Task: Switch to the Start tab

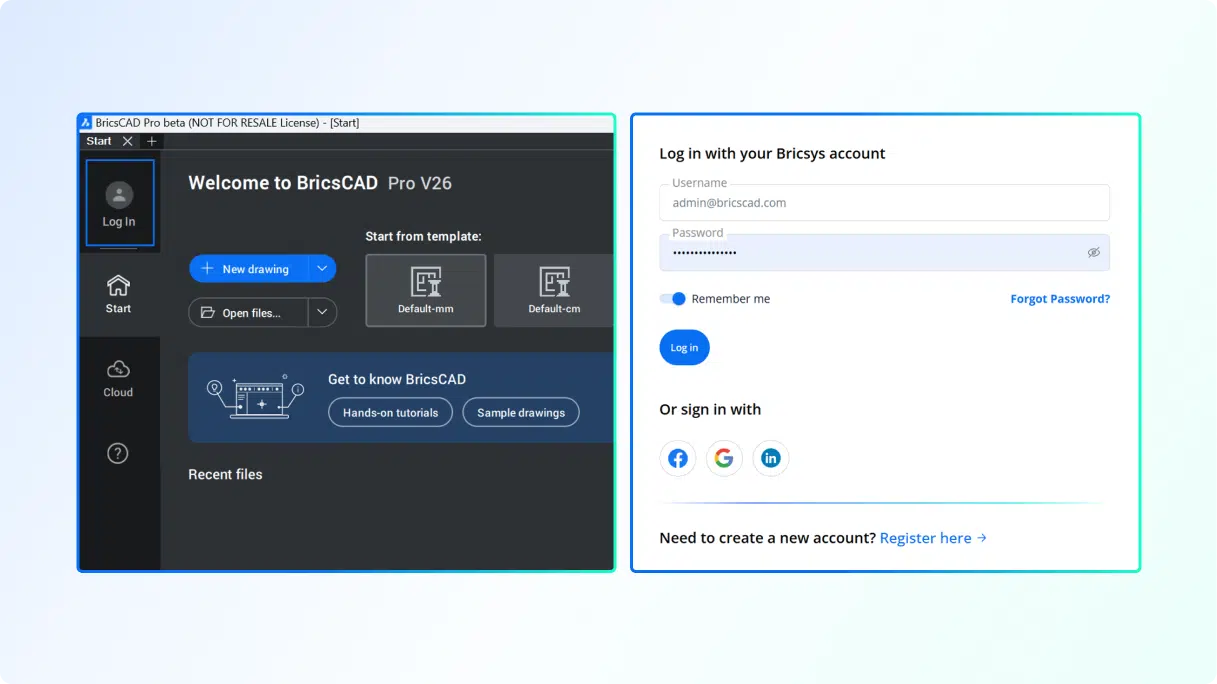Action: coord(98,141)
